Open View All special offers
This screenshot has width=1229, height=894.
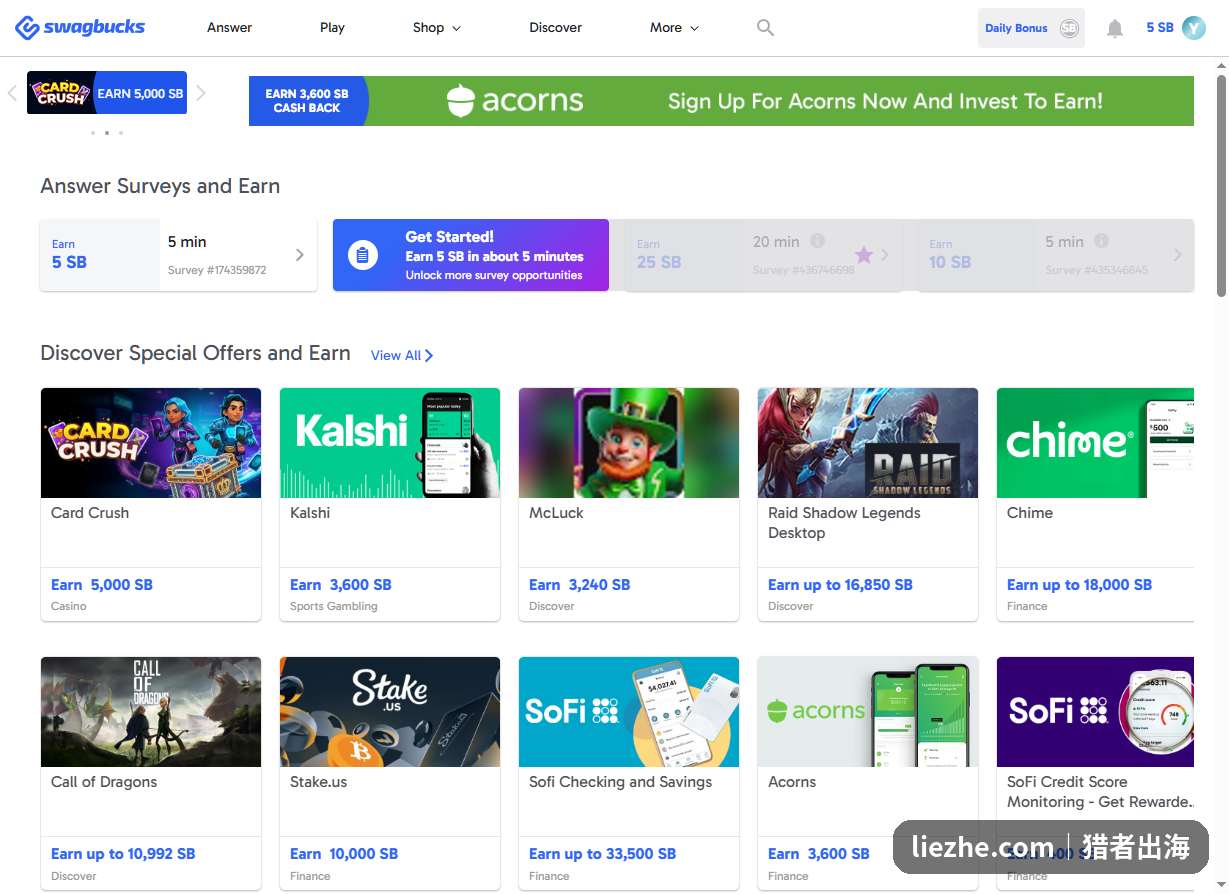(402, 355)
